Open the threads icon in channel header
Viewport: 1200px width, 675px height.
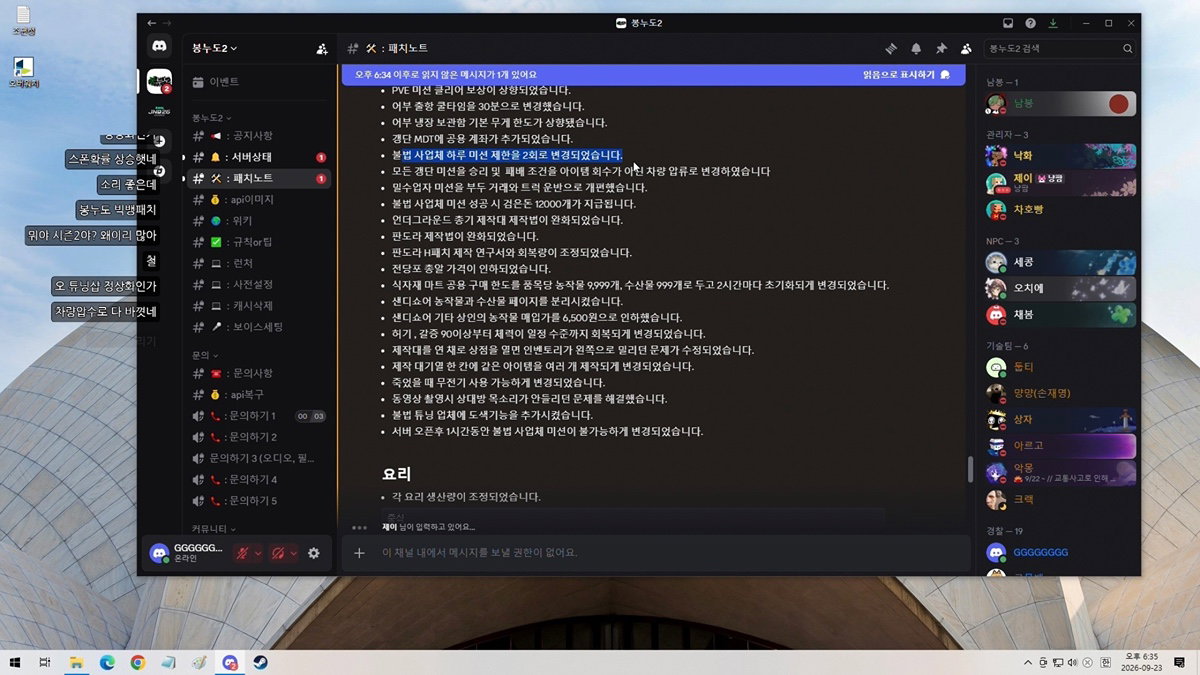891,48
